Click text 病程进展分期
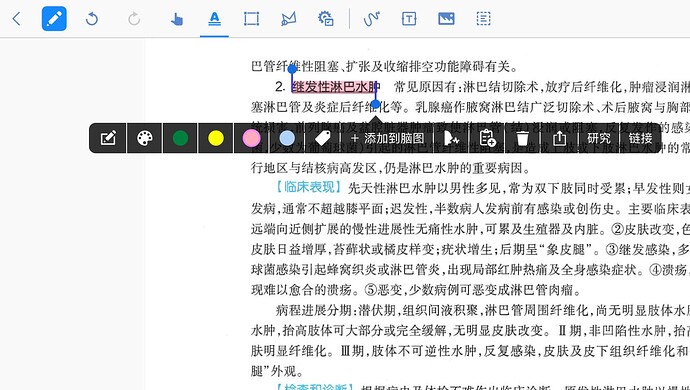690x390 pixels. click(313, 310)
